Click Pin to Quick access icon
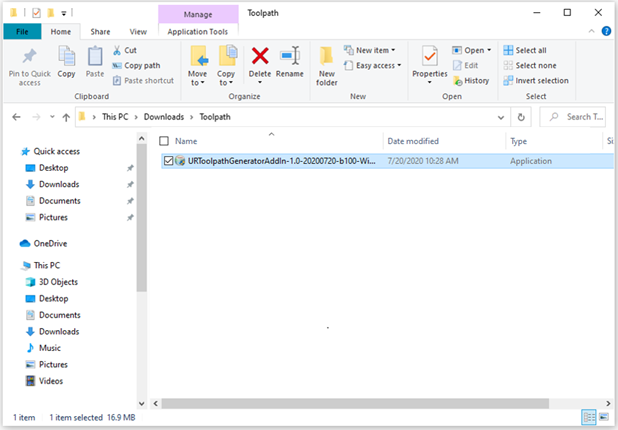This screenshot has width=618, height=430. [30, 56]
